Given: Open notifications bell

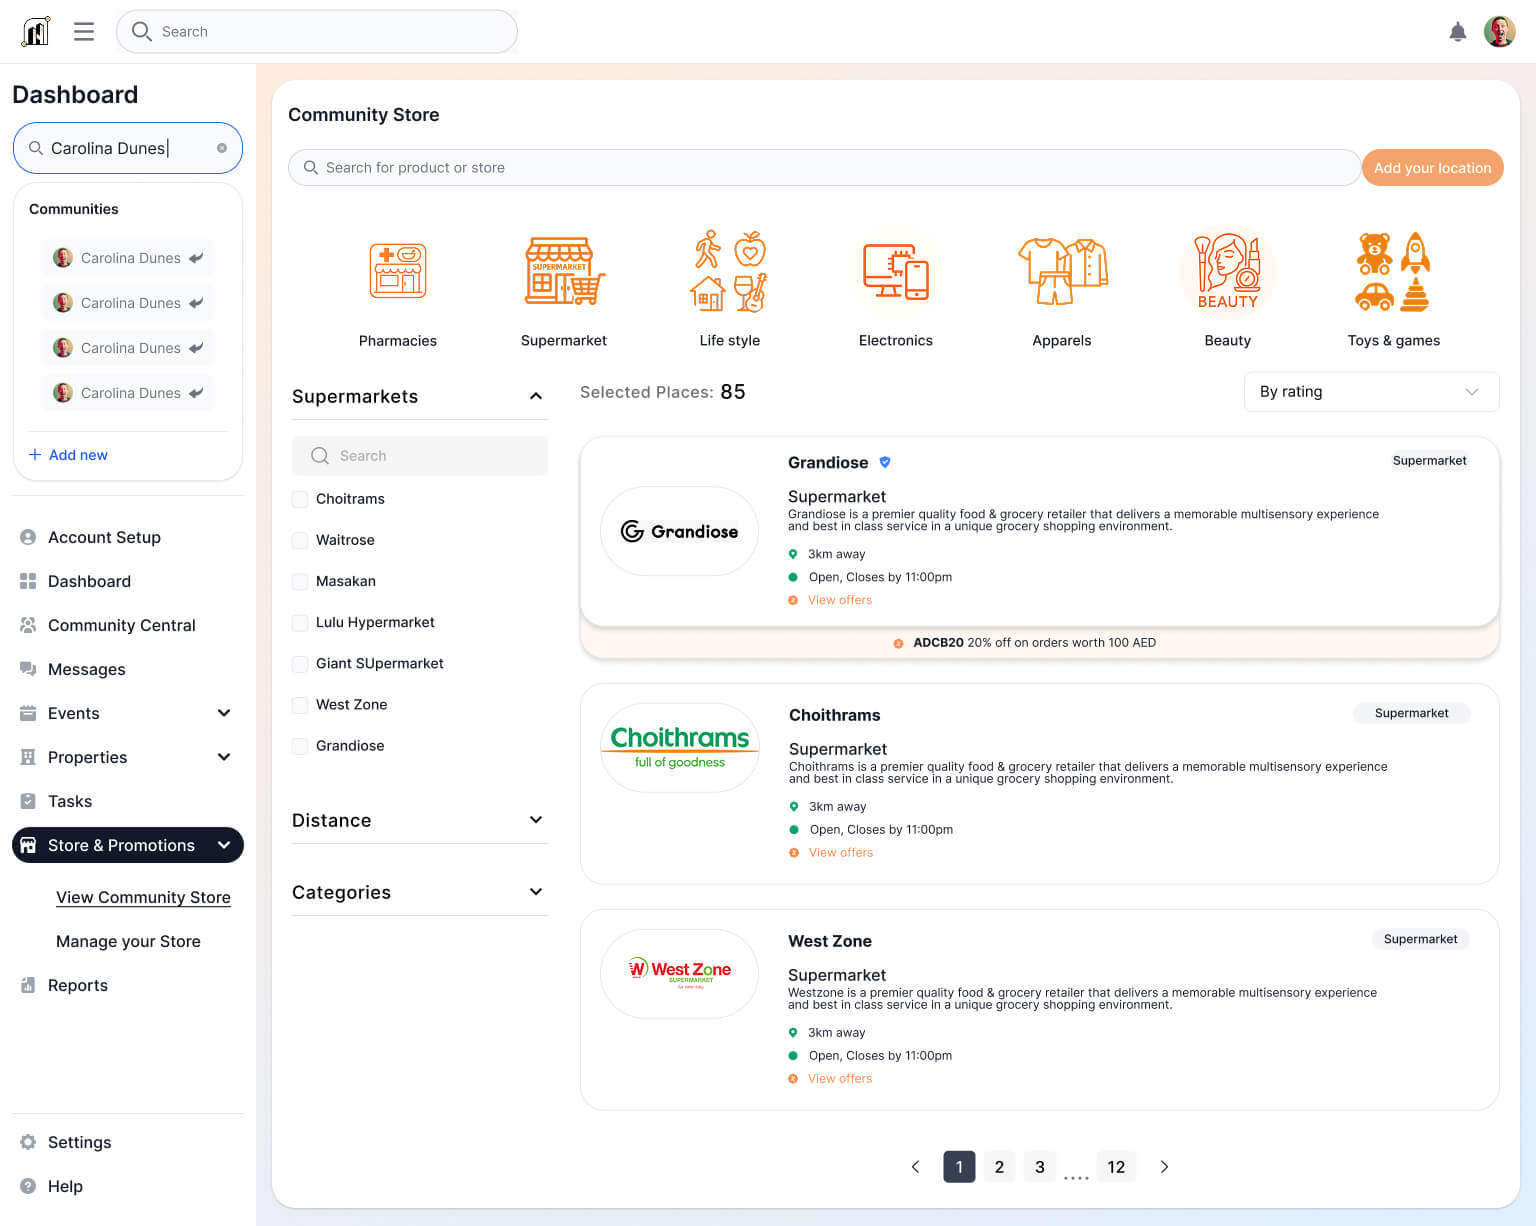Looking at the screenshot, I should tap(1458, 32).
